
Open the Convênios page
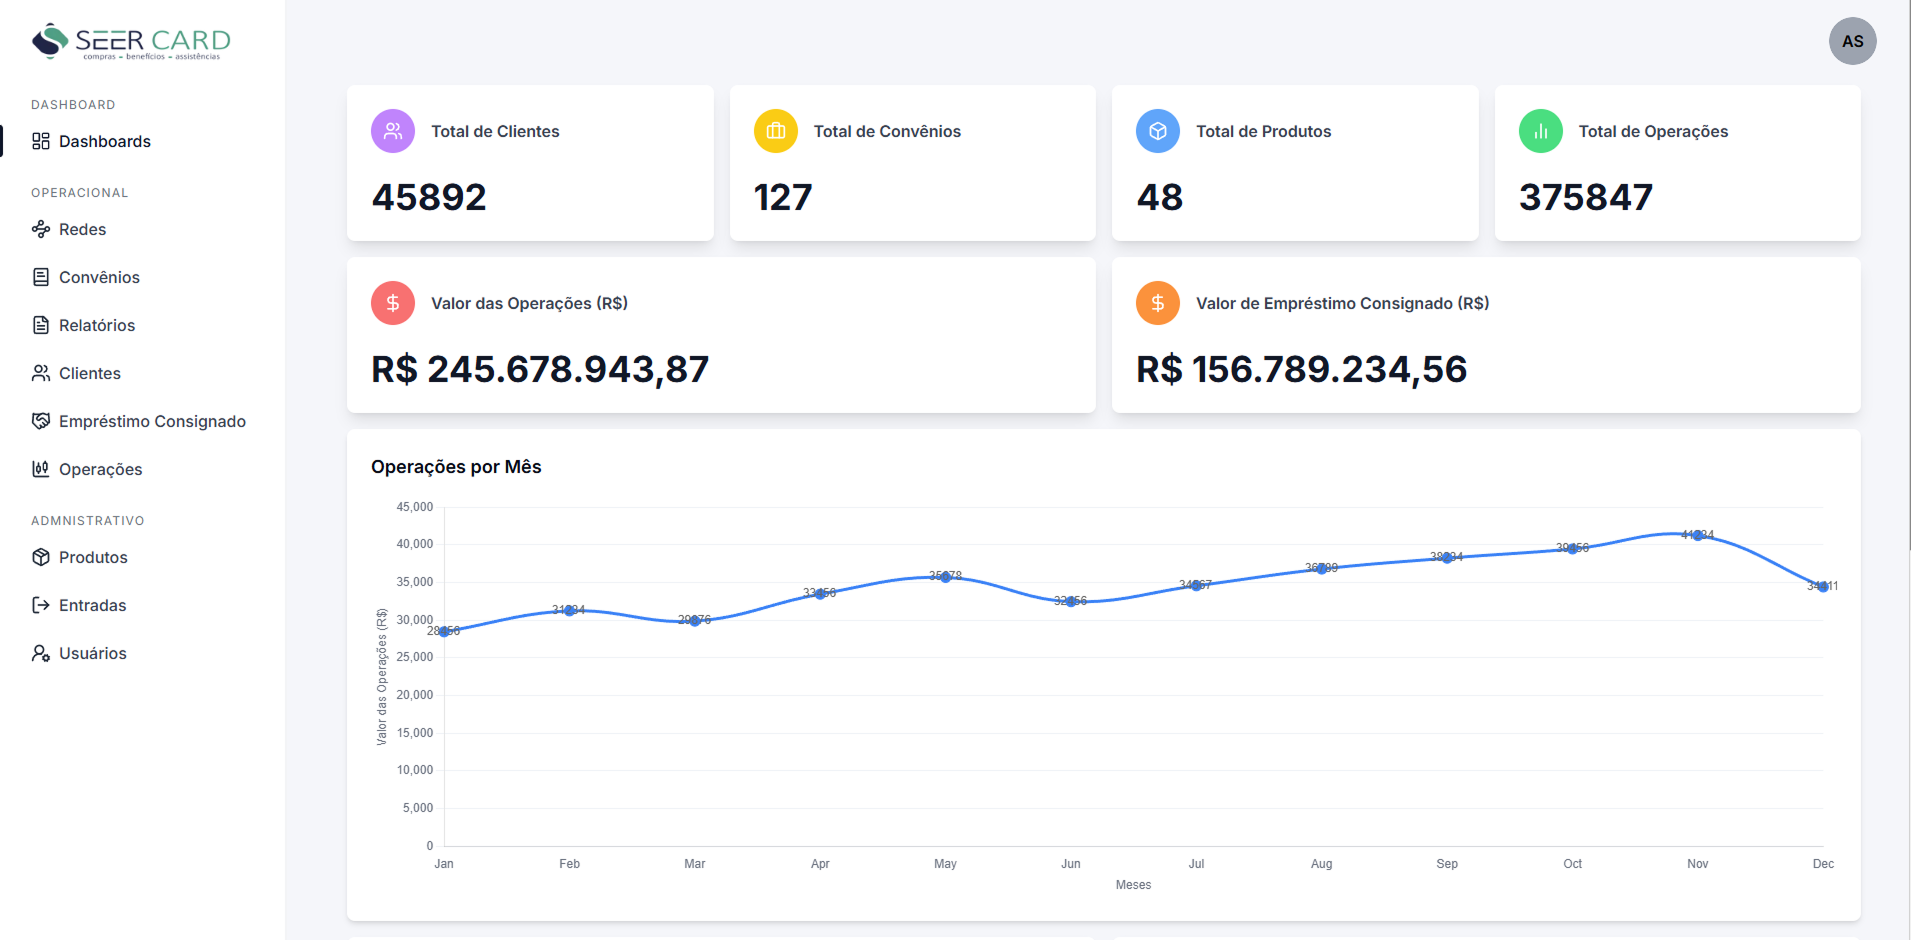pyautogui.click(x=99, y=277)
